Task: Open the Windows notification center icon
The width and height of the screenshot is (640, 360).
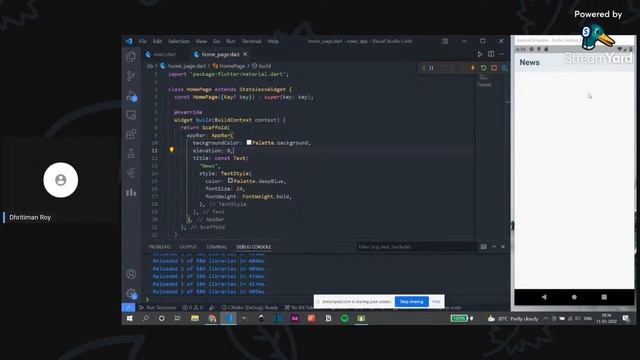Action: 626,318
